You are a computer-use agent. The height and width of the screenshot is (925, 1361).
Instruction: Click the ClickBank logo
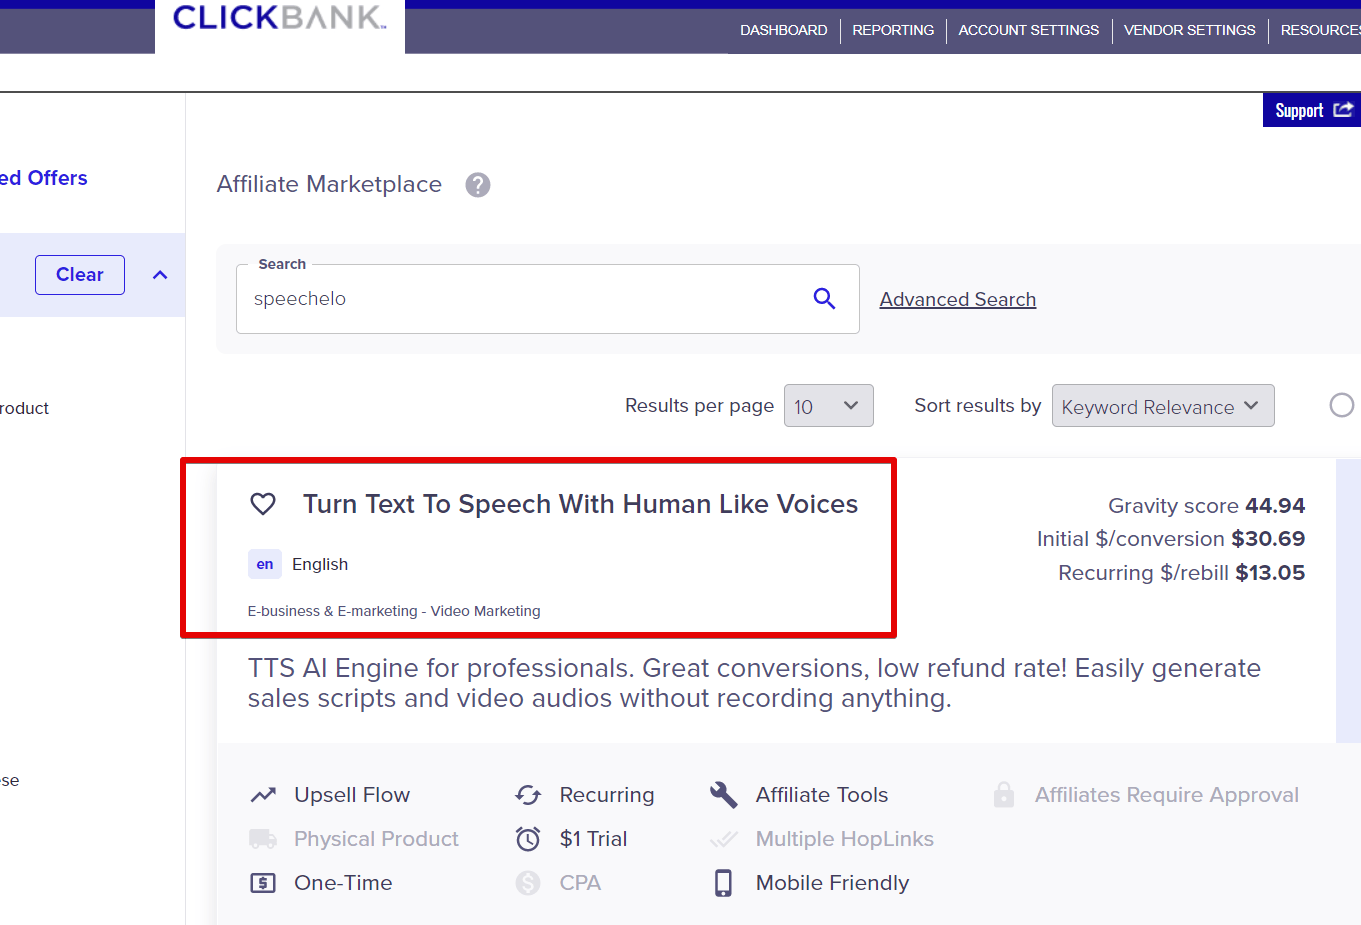coord(279,18)
